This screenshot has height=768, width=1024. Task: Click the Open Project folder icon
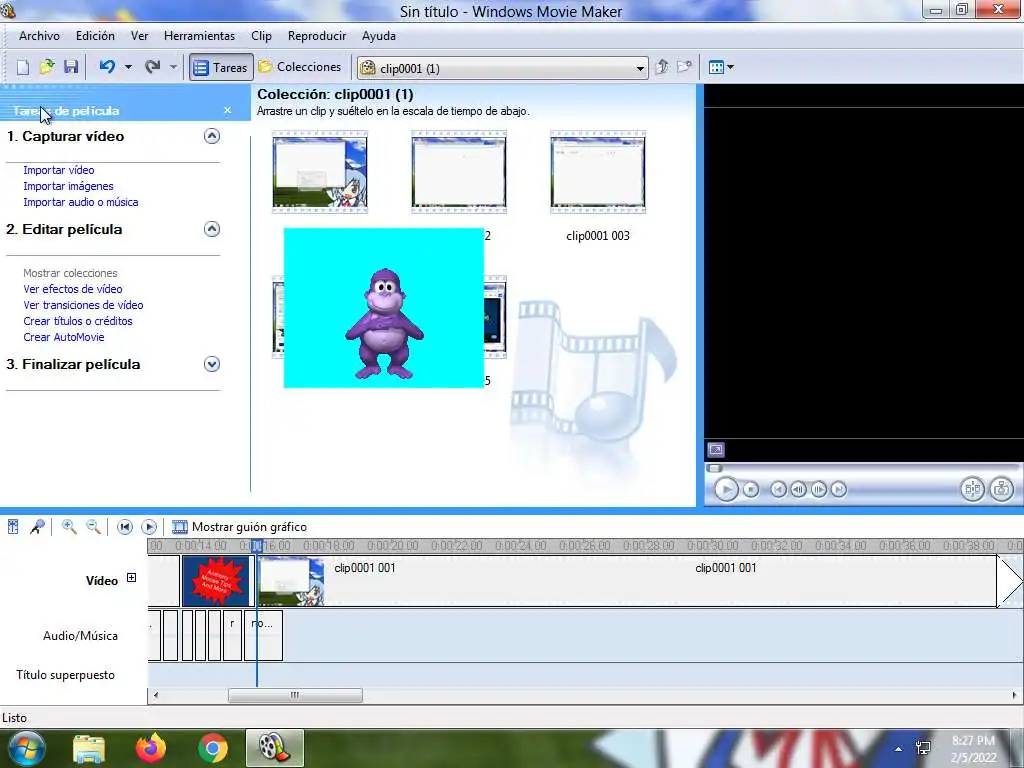tap(47, 67)
